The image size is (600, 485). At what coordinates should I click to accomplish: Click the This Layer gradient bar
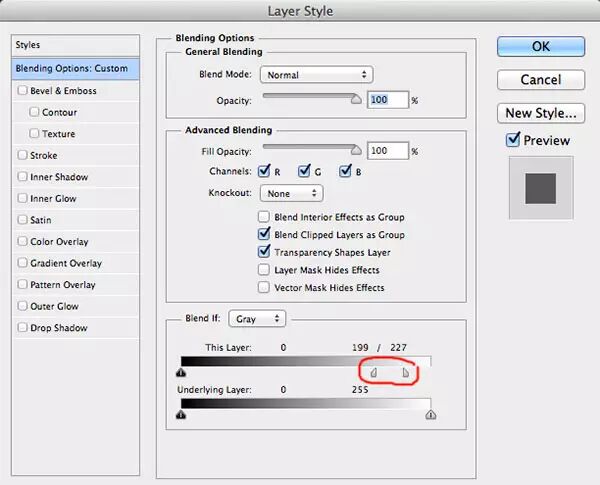306,361
